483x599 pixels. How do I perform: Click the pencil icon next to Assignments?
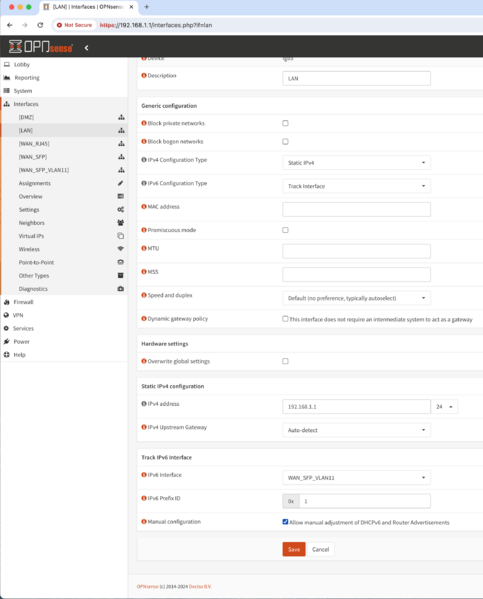pos(121,183)
